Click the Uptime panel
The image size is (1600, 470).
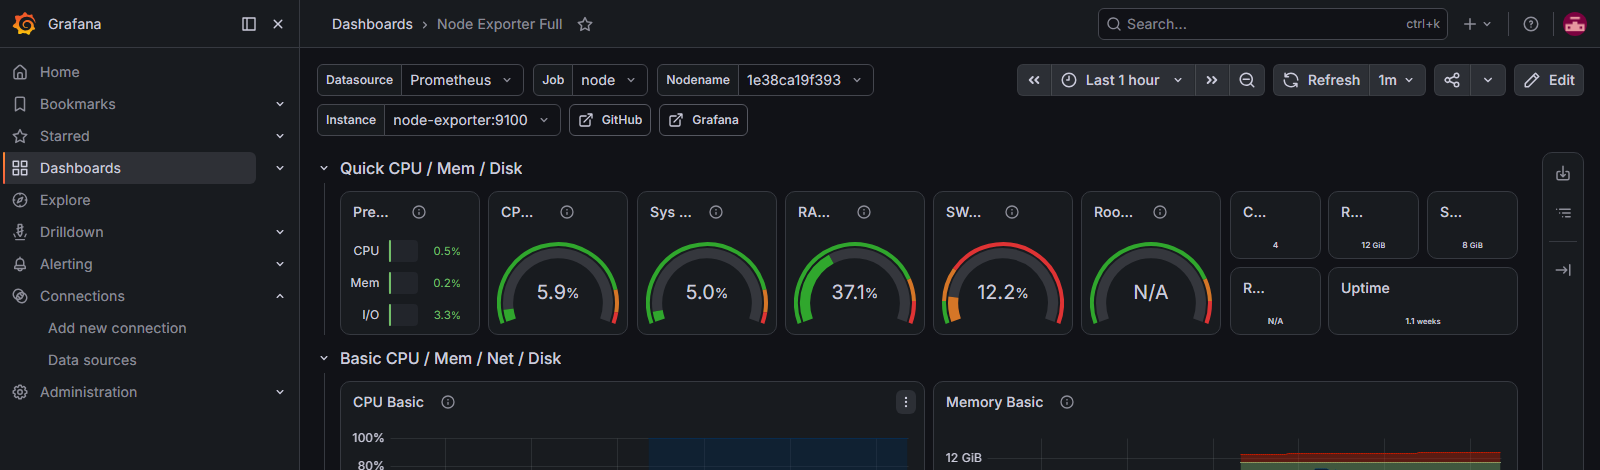point(1422,301)
